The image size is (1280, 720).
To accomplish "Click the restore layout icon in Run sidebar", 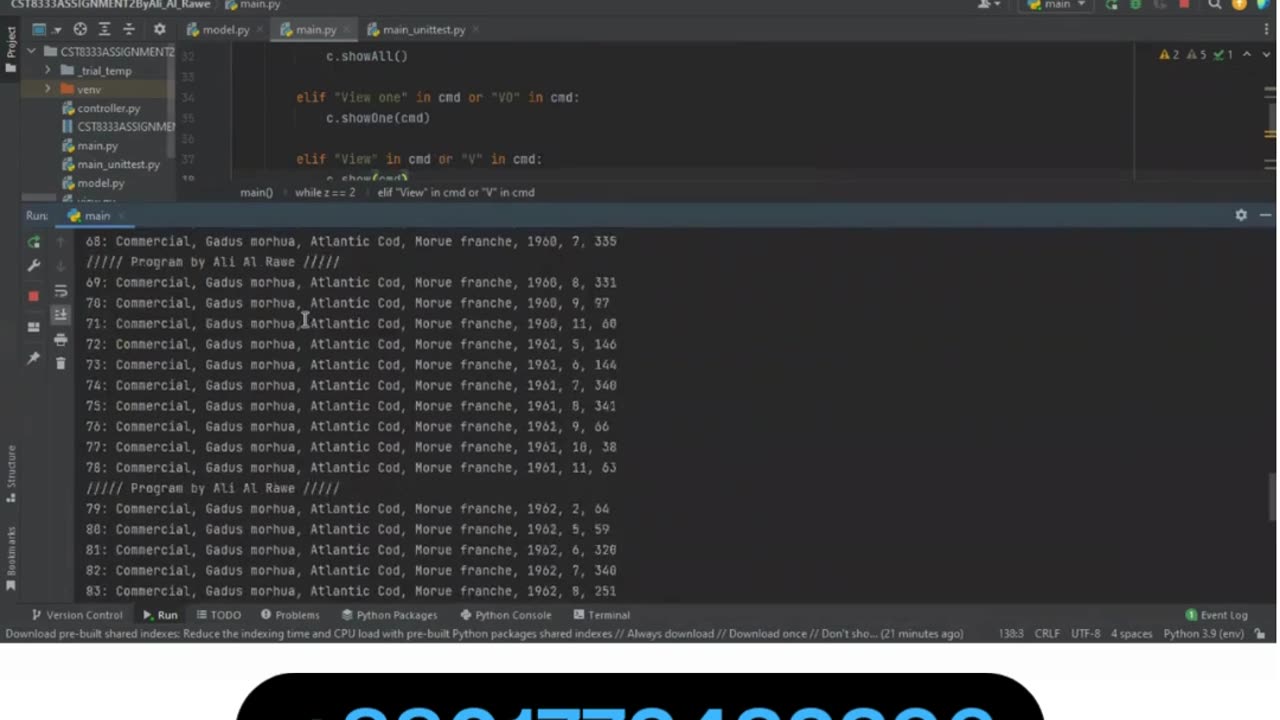I will point(34,327).
